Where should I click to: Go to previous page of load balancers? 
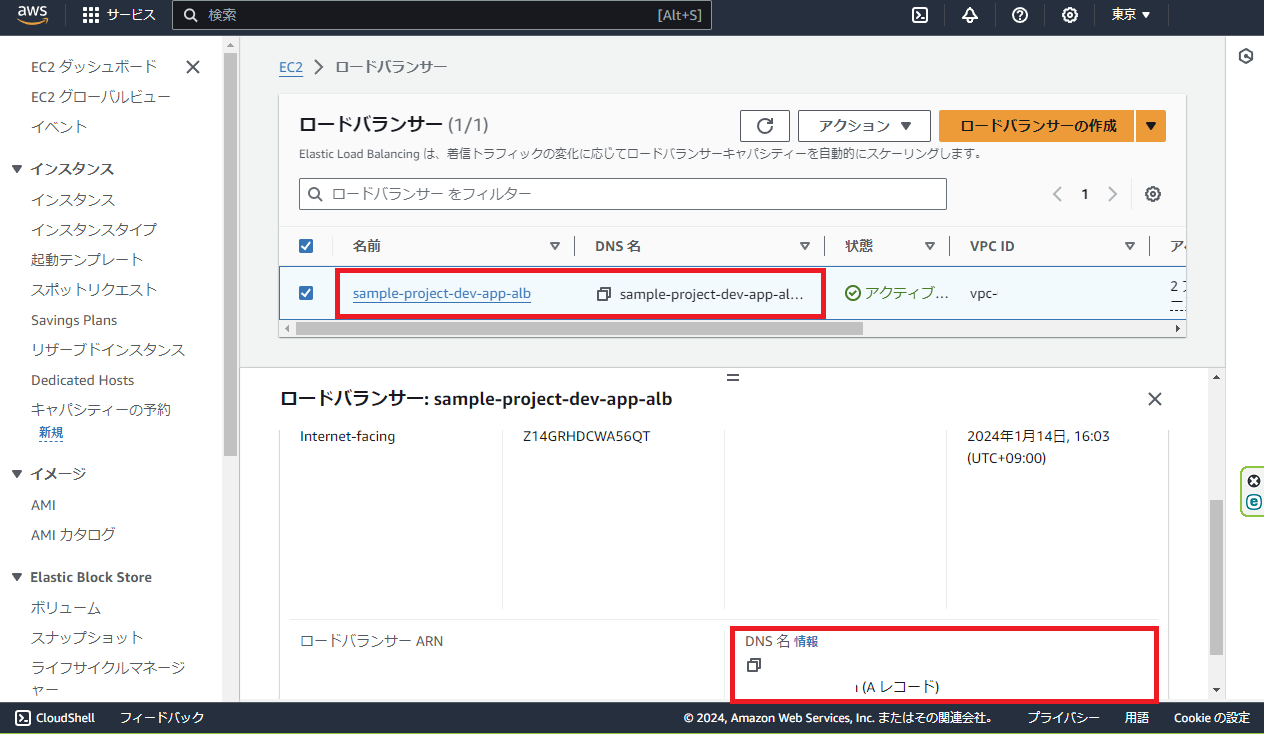pos(1057,194)
